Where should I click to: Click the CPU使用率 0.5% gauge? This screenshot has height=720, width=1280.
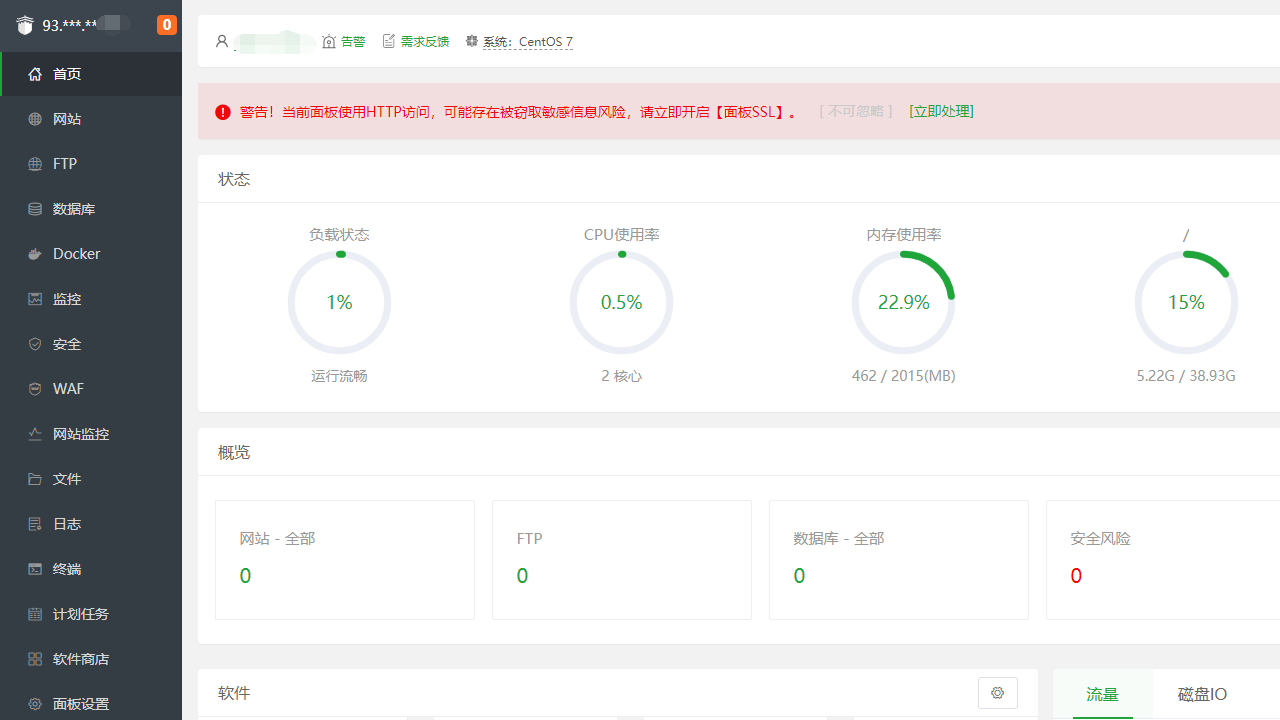click(x=621, y=302)
